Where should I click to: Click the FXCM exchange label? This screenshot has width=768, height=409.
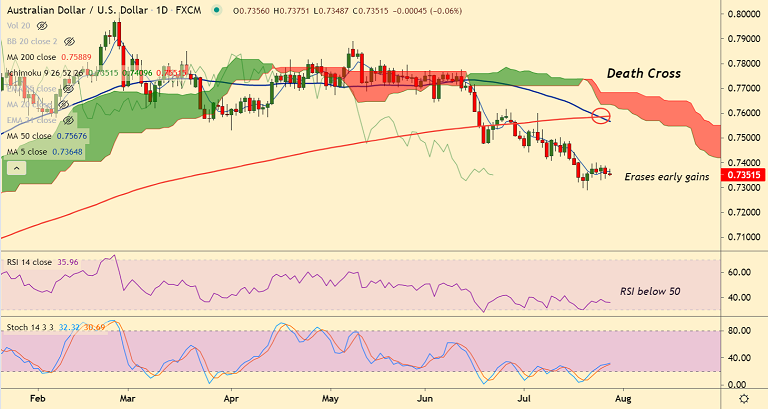click(x=188, y=10)
